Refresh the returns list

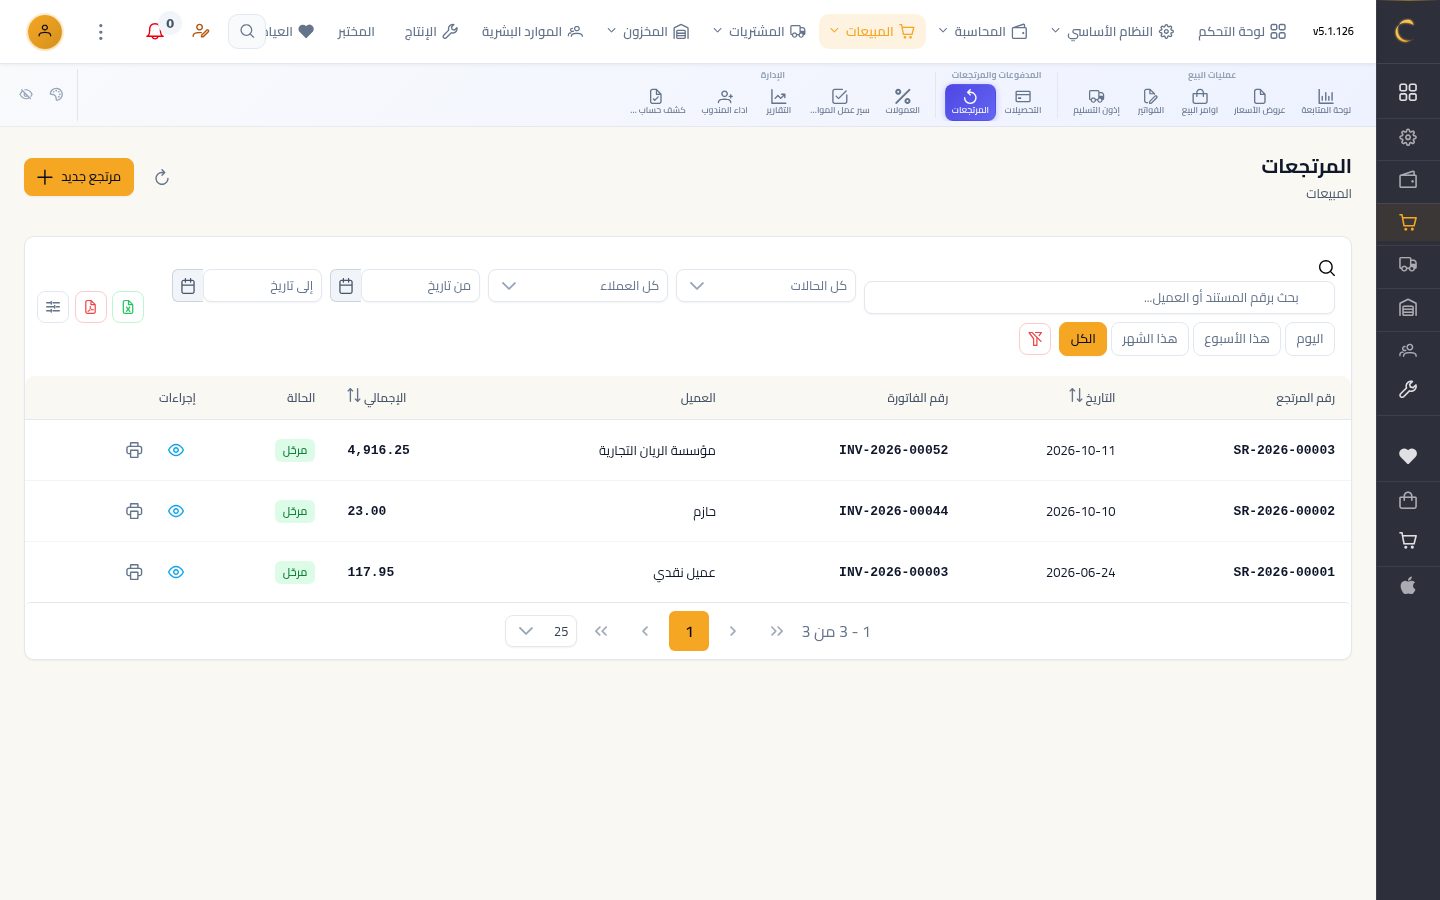tap(162, 178)
